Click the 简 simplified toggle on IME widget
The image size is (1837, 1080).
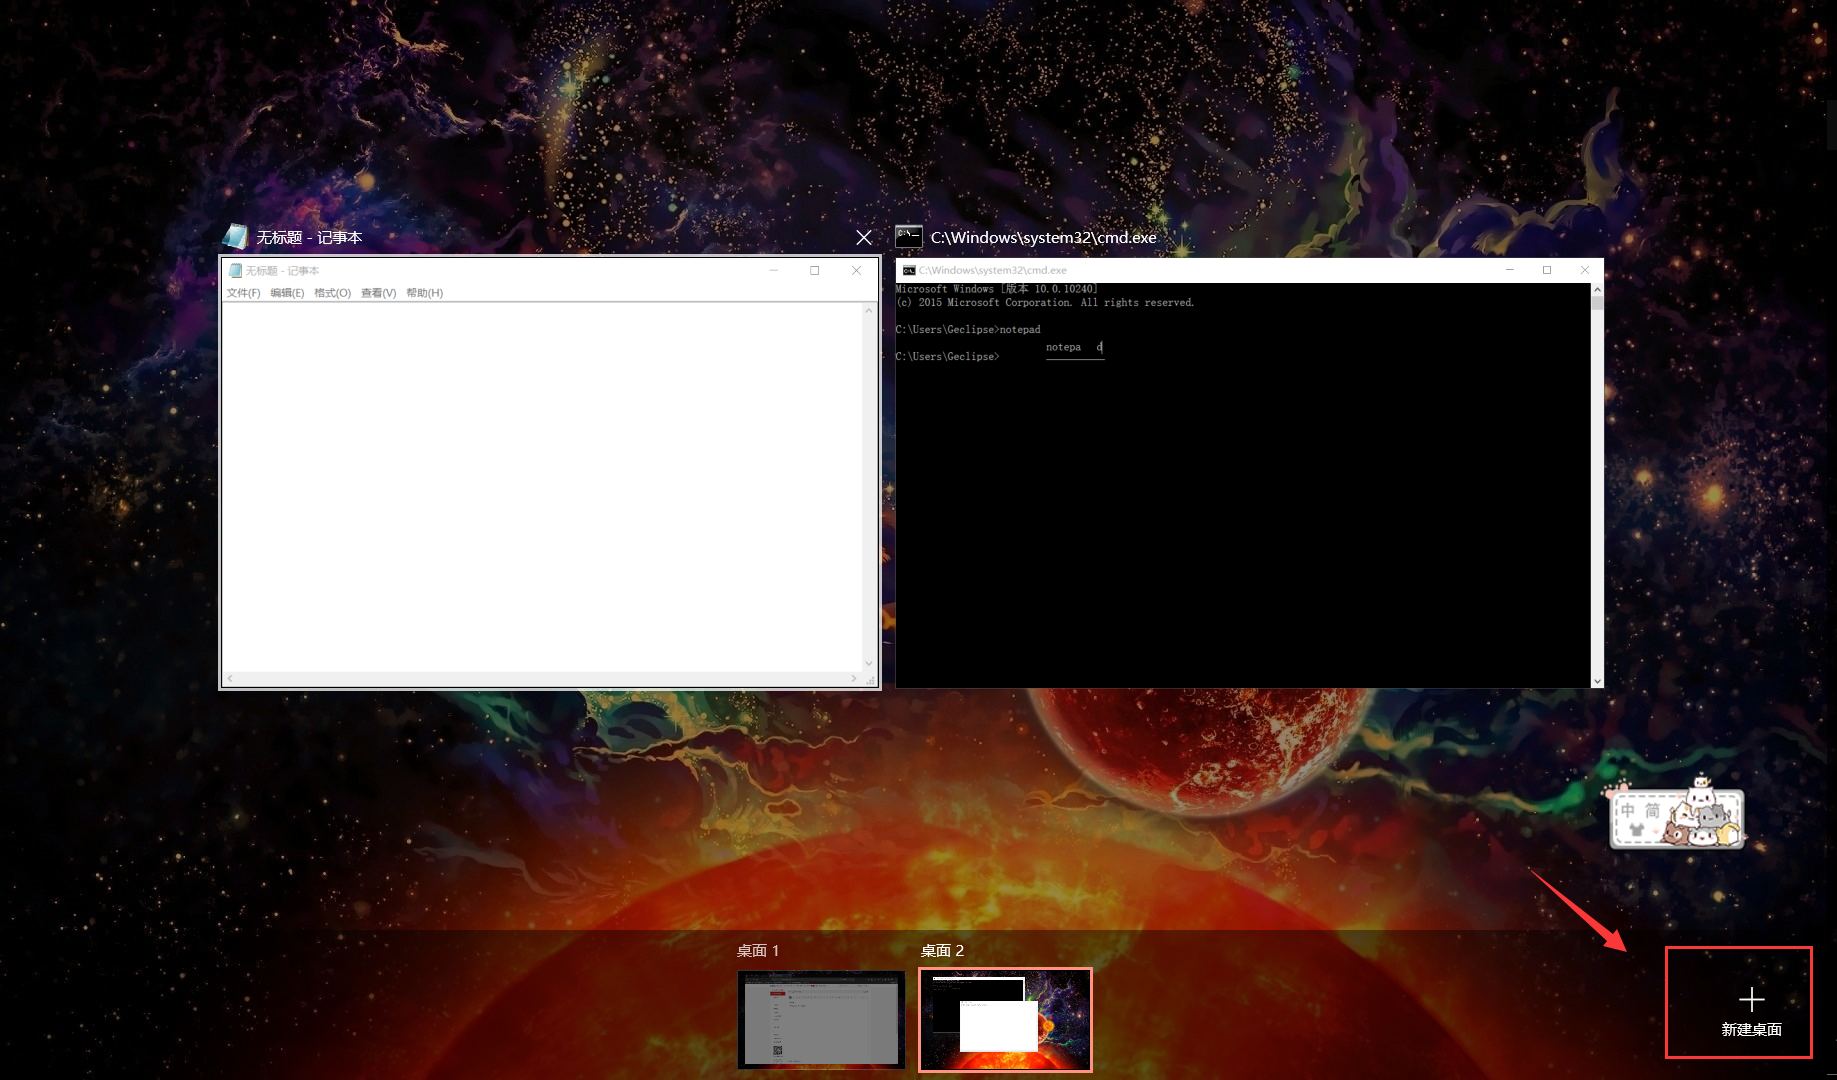(x=1652, y=810)
